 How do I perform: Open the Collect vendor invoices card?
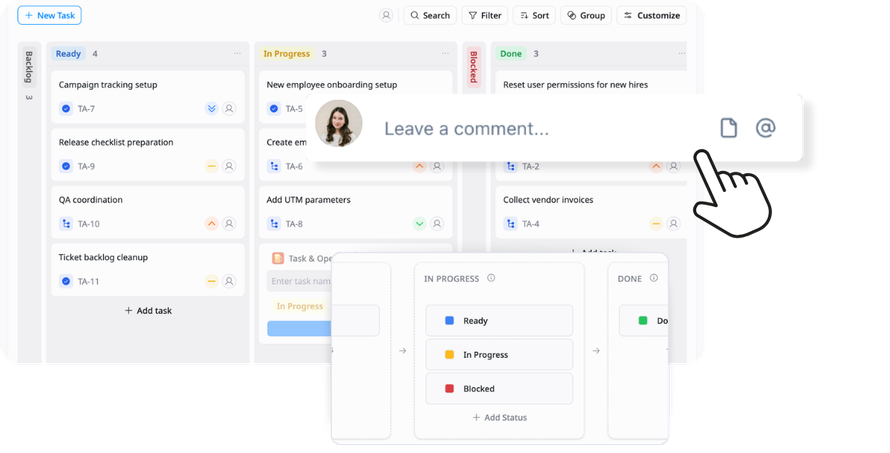click(x=590, y=212)
